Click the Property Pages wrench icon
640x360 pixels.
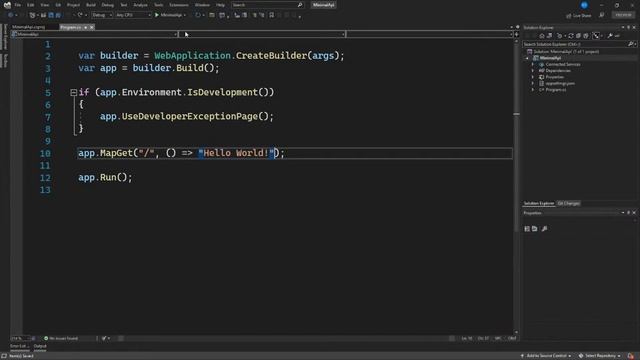click(544, 229)
